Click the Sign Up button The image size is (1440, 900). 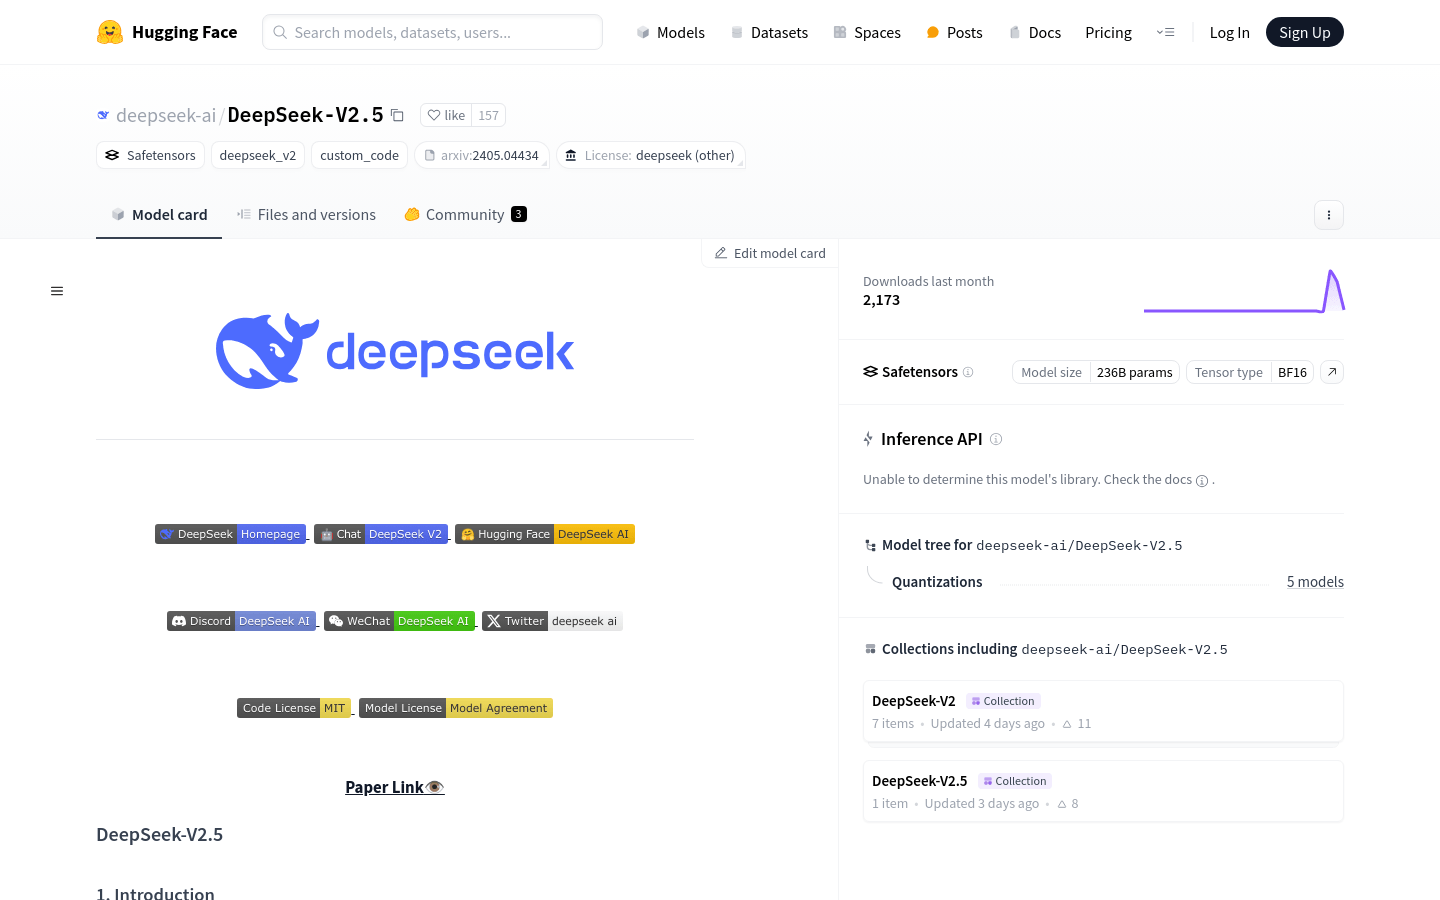tap(1304, 32)
